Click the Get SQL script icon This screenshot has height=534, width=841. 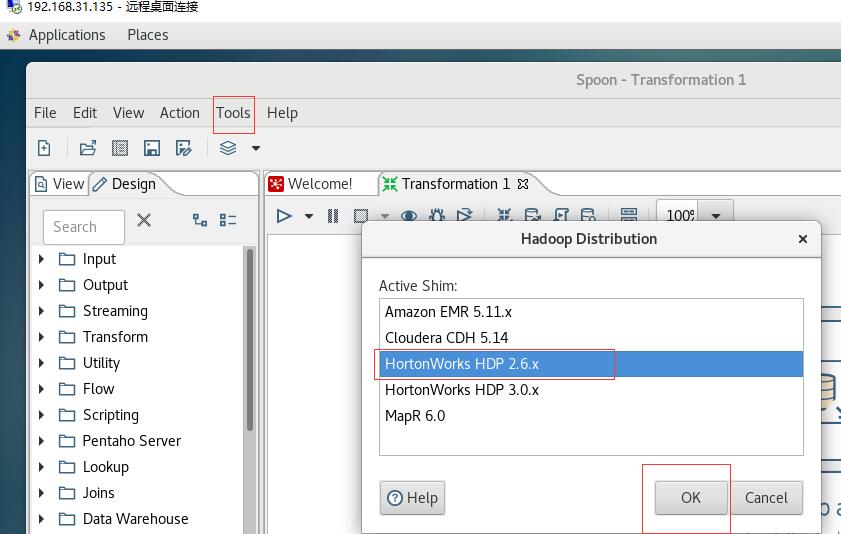561,215
